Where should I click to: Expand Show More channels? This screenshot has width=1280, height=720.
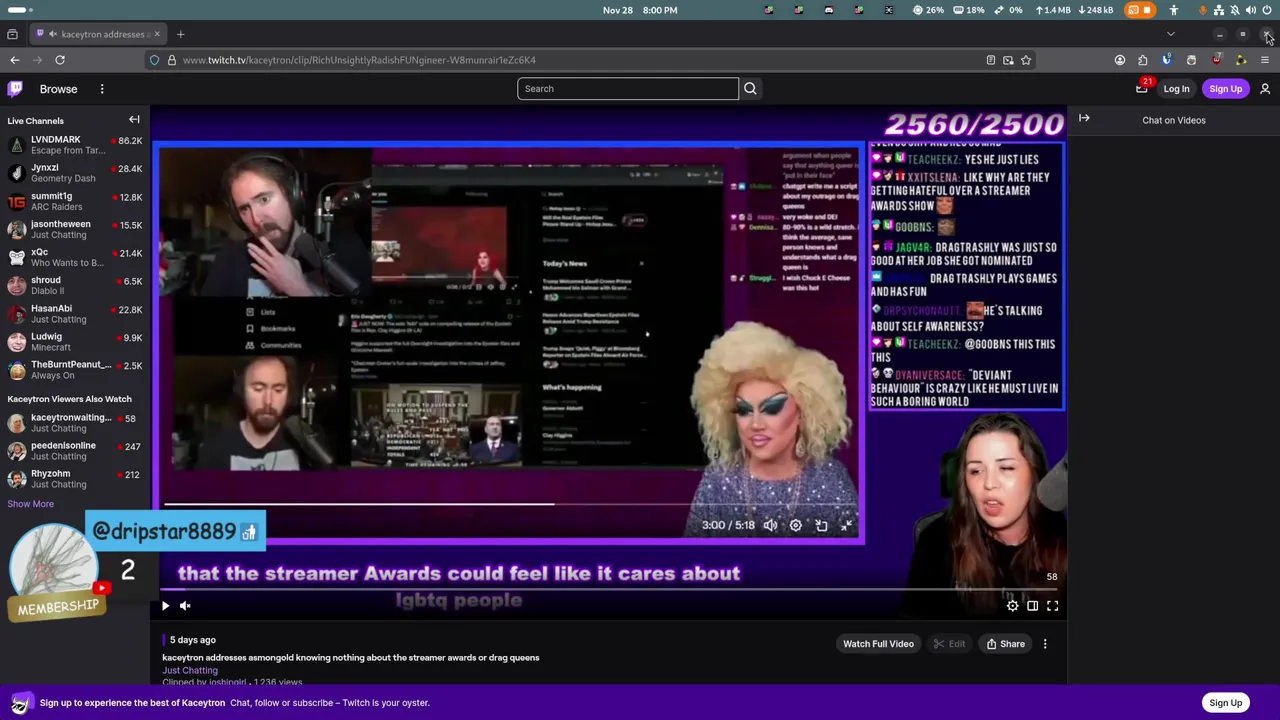click(31, 504)
